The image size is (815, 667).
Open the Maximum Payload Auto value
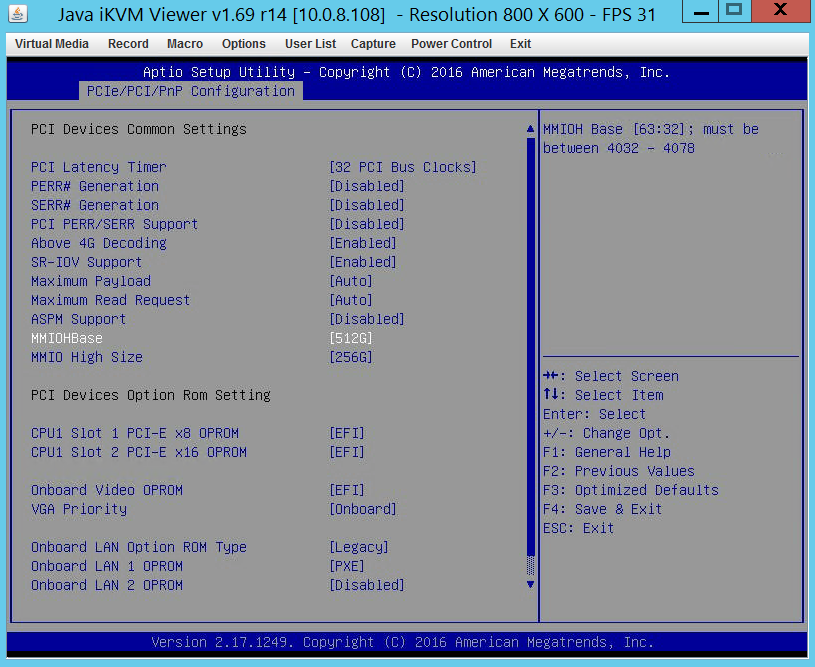(x=351, y=281)
